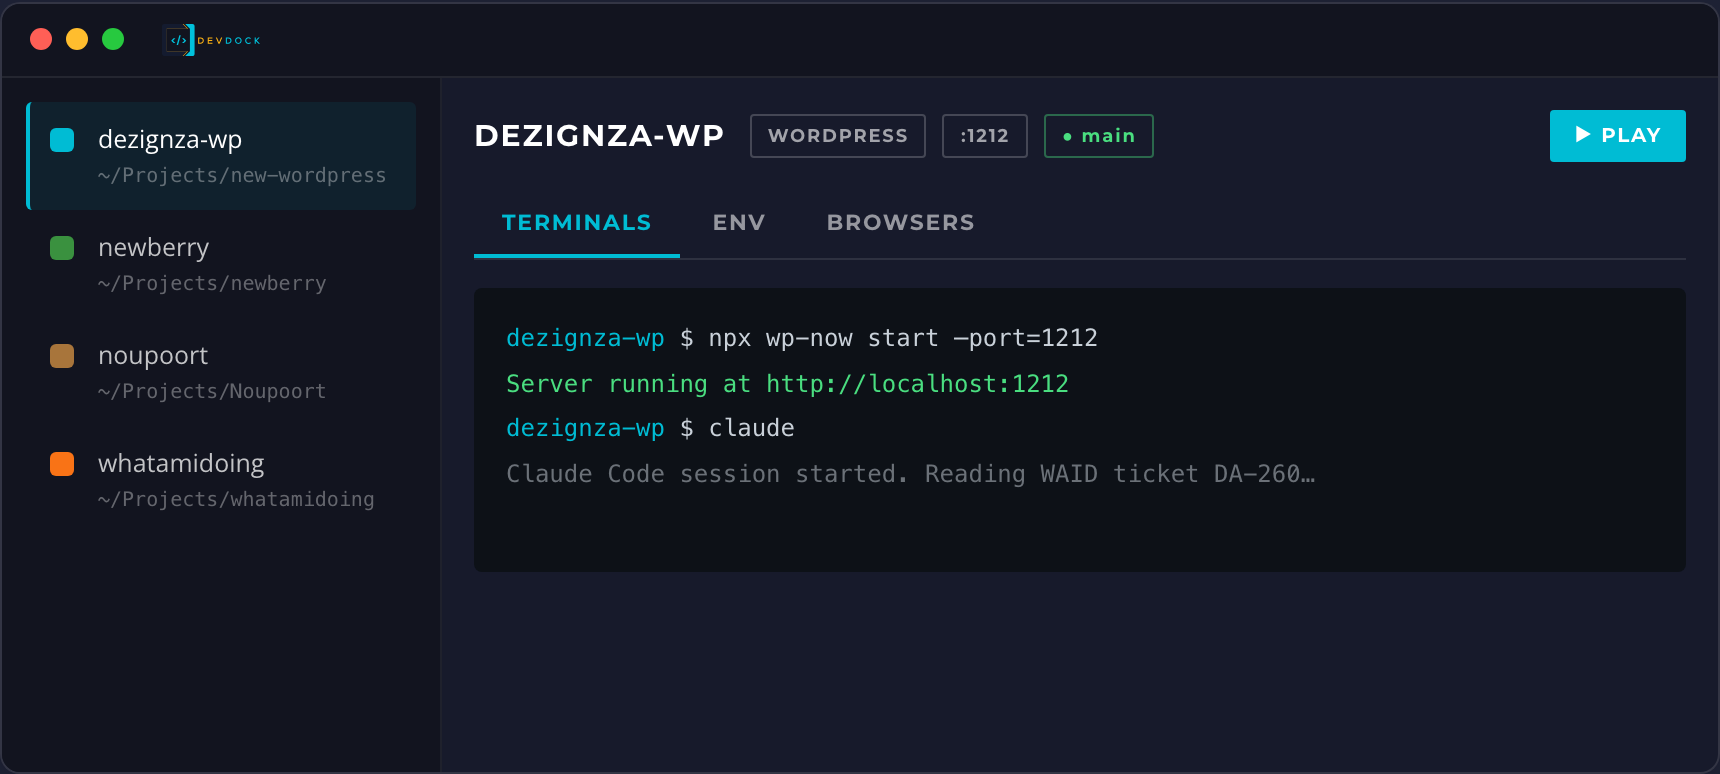Click the 'claude' command line in terminal
The image size is (1720, 774).
(x=650, y=429)
